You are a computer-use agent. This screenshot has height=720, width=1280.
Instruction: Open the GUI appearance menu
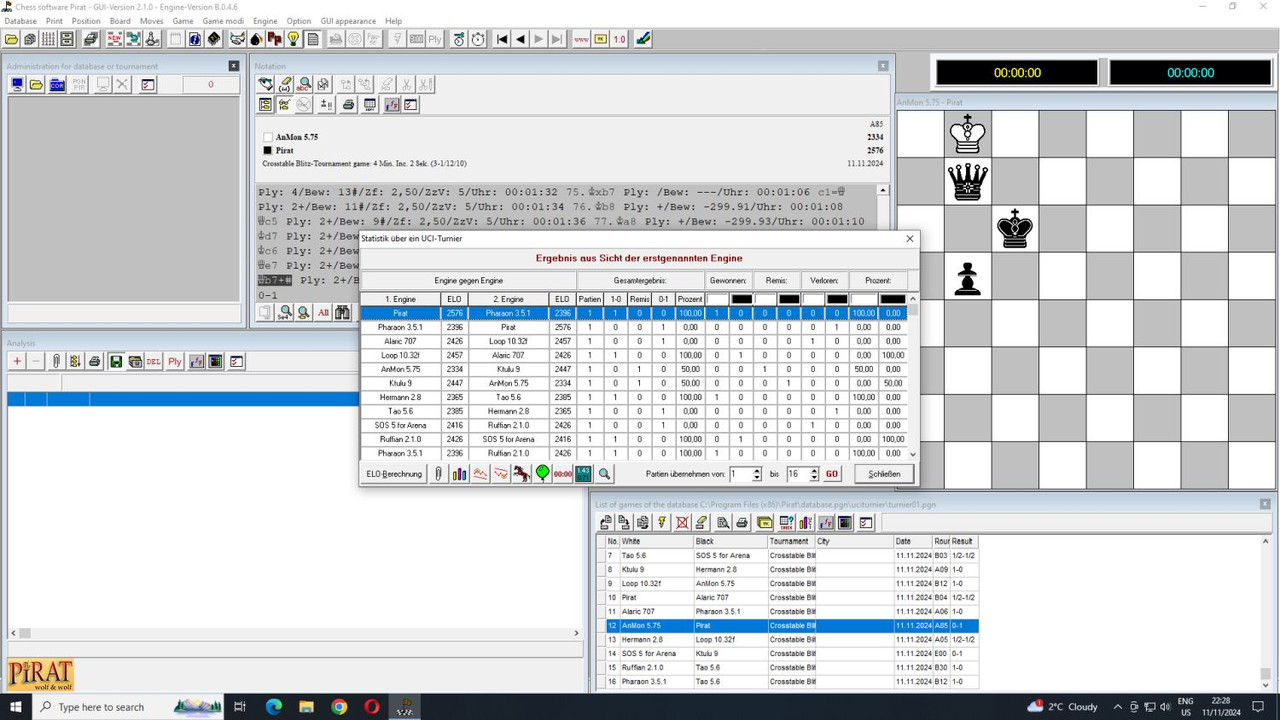pyautogui.click(x=348, y=21)
